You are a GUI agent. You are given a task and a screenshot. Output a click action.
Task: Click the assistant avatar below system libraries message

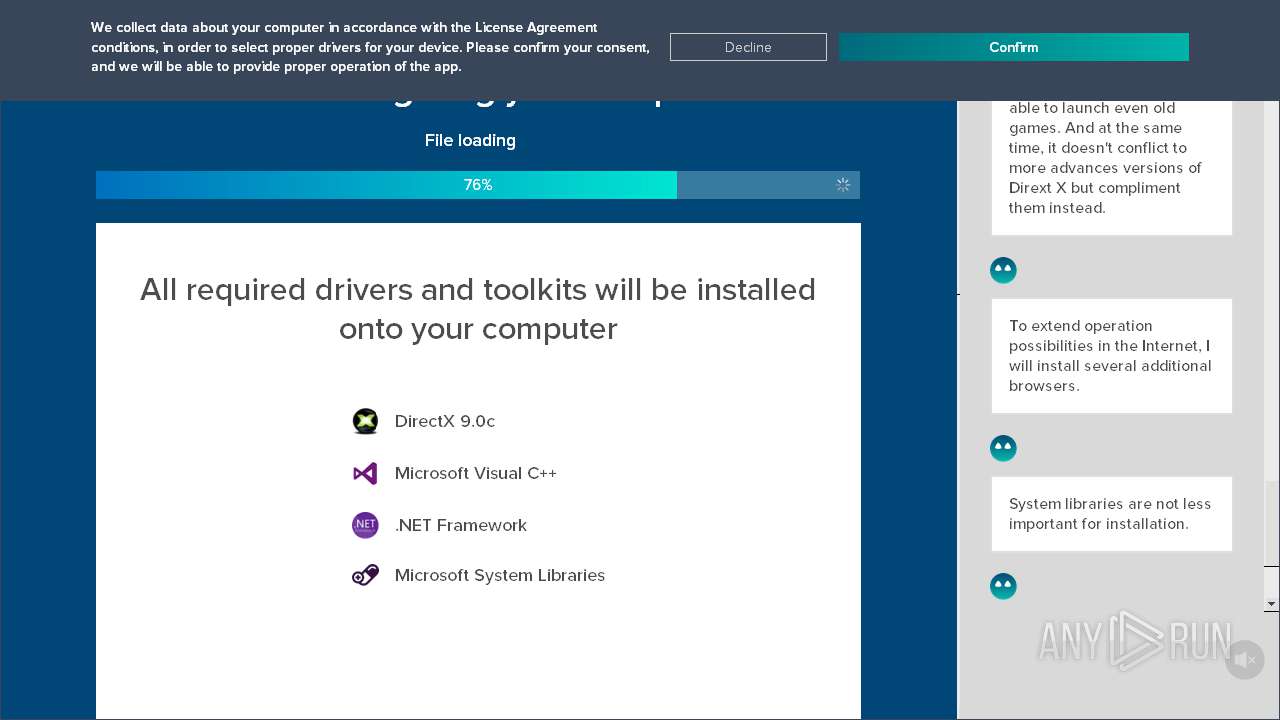pos(1003,586)
